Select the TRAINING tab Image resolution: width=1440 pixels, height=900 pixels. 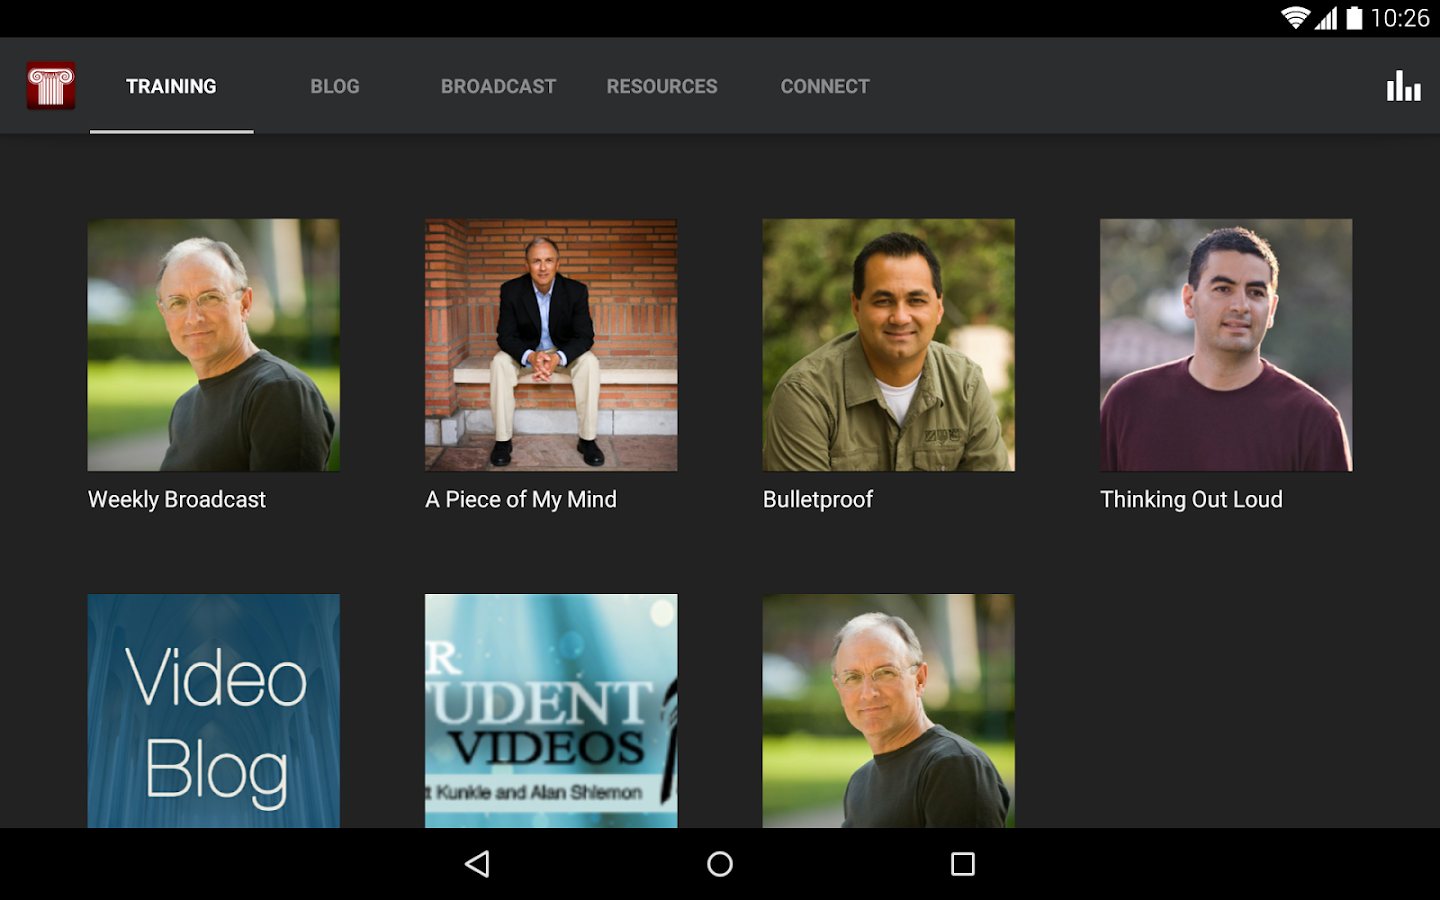[171, 86]
